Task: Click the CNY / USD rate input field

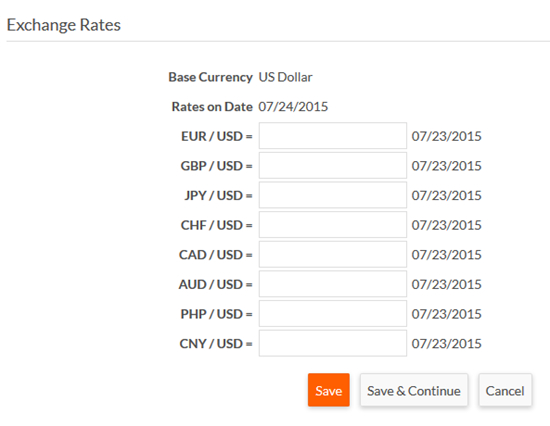Action: tap(333, 343)
